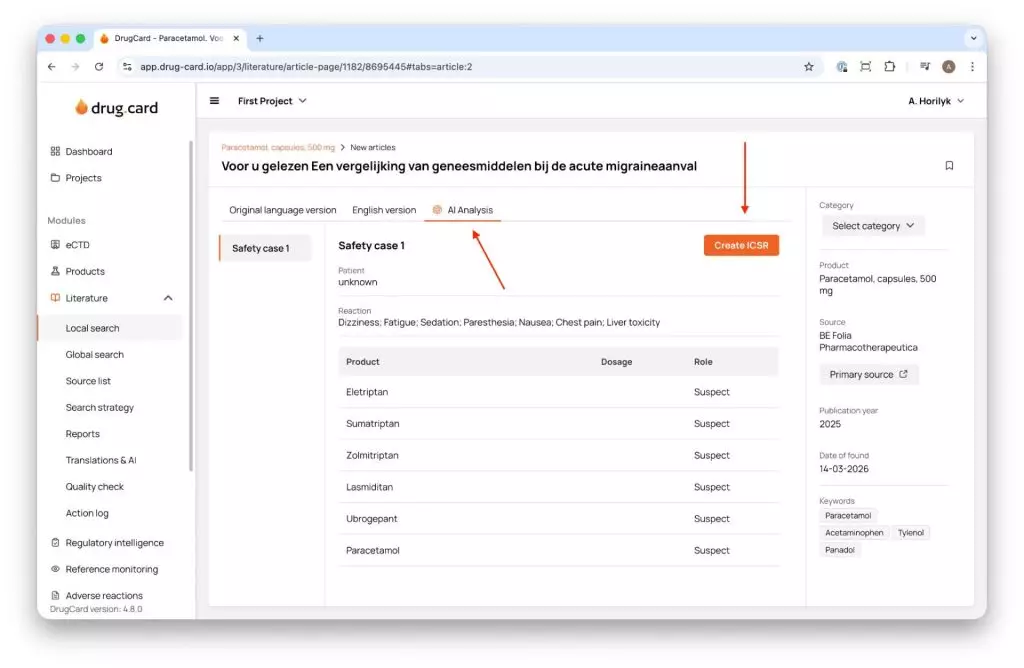The image size is (1024, 668).
Task: Click the New articles breadcrumb
Action: [x=373, y=148]
